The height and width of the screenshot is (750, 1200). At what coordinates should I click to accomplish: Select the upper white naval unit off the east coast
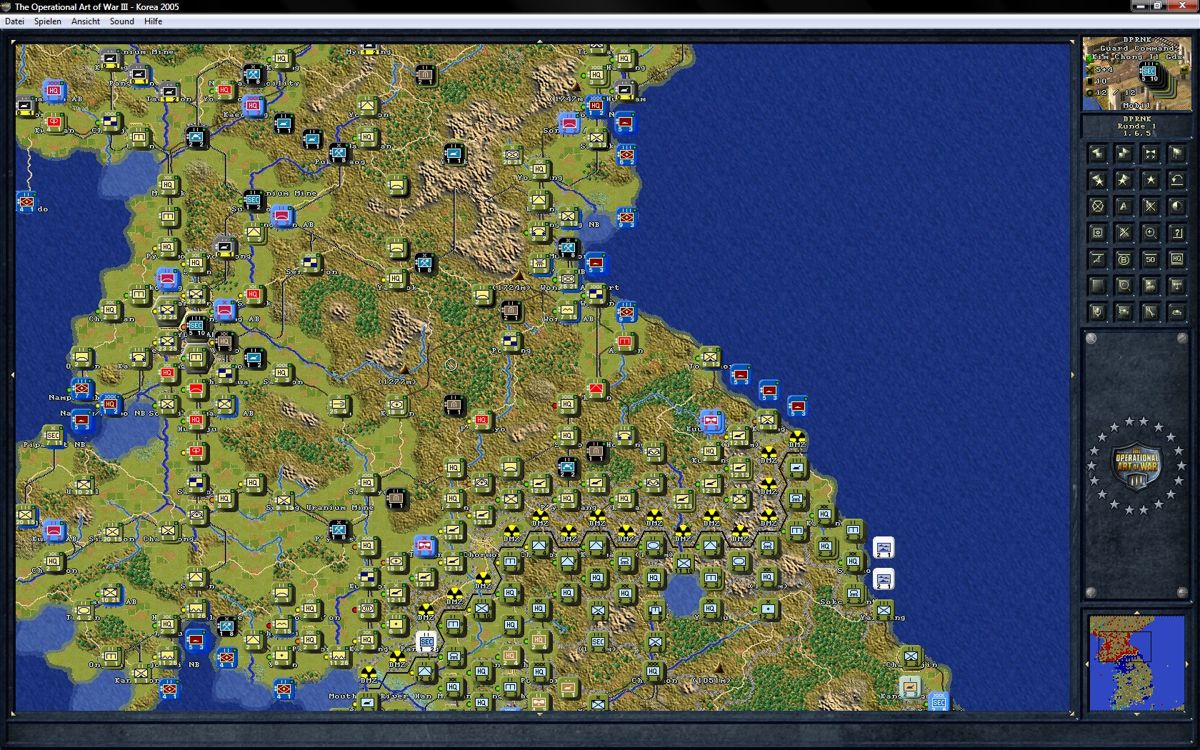(x=883, y=547)
